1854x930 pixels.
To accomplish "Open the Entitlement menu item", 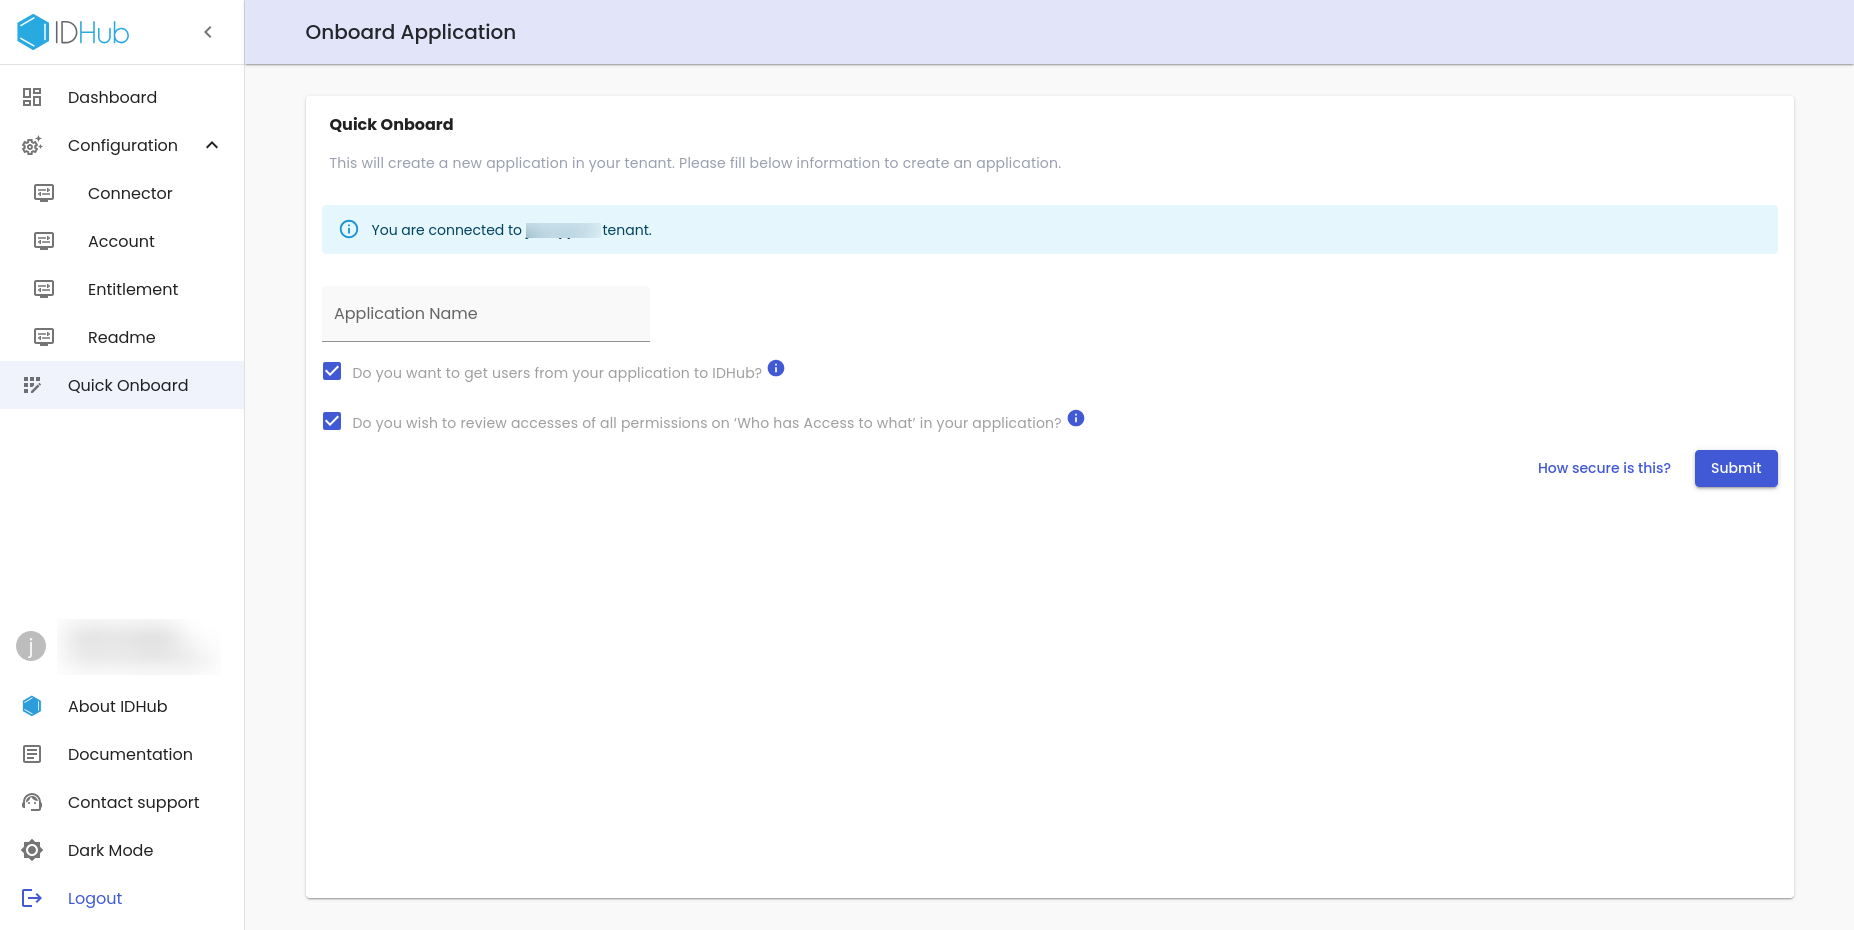I will pos(132,289).
